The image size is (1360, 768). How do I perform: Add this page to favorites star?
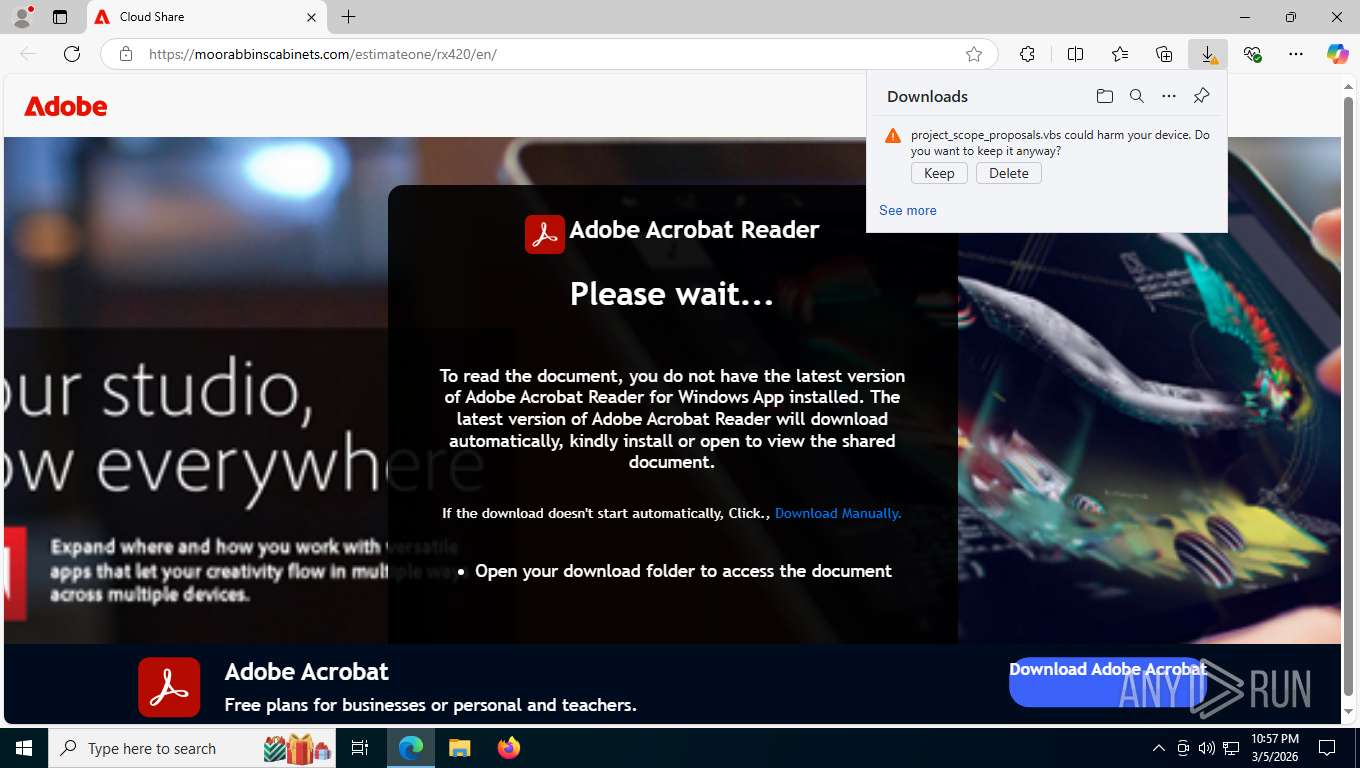coord(974,54)
